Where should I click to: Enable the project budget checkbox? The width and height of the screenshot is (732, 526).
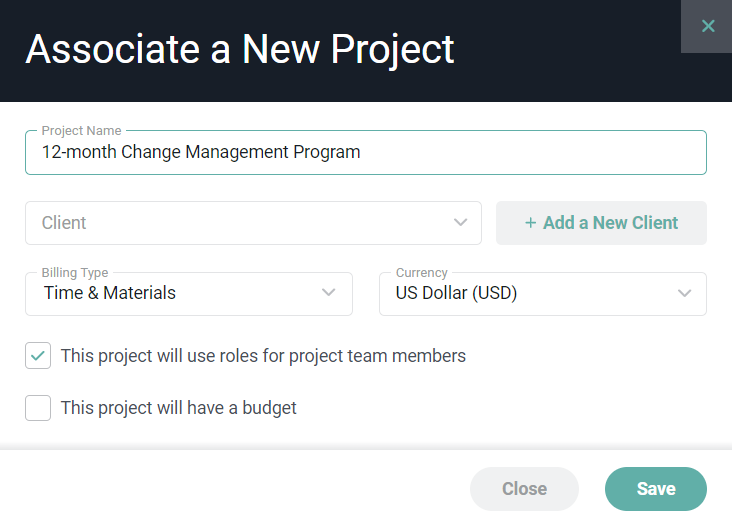38,408
